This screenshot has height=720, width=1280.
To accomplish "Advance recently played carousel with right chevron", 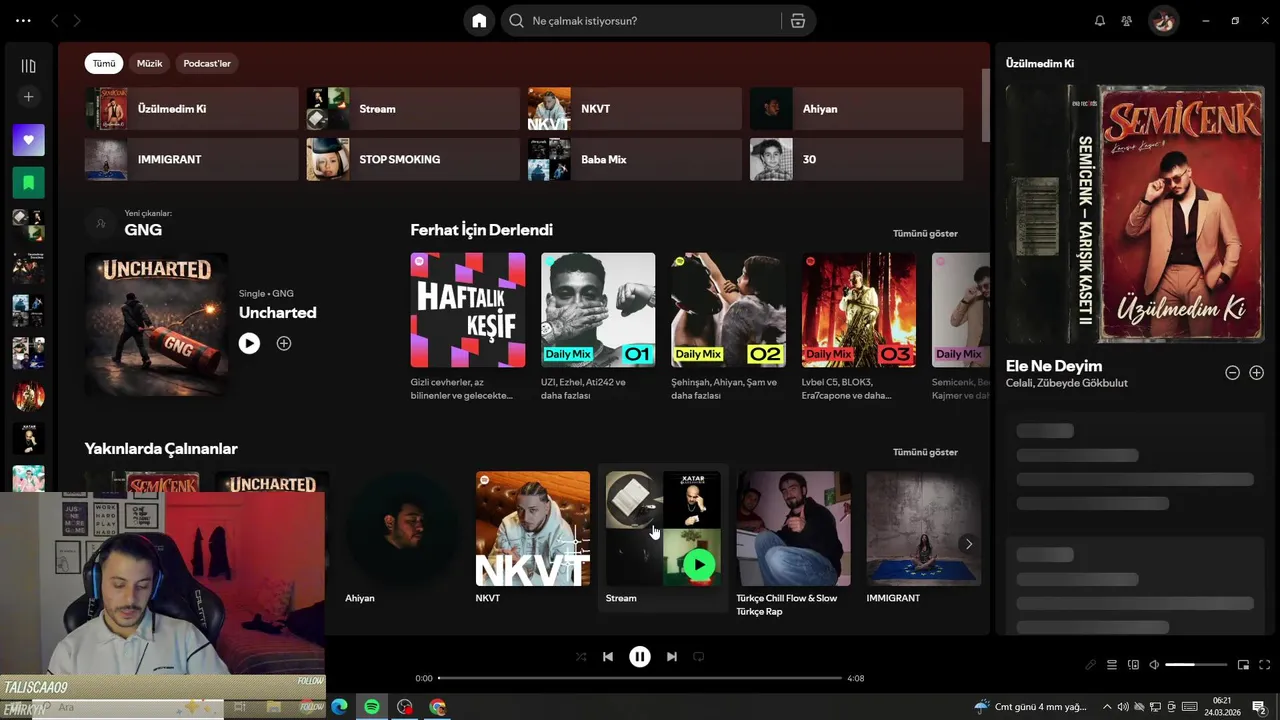I will point(968,544).
